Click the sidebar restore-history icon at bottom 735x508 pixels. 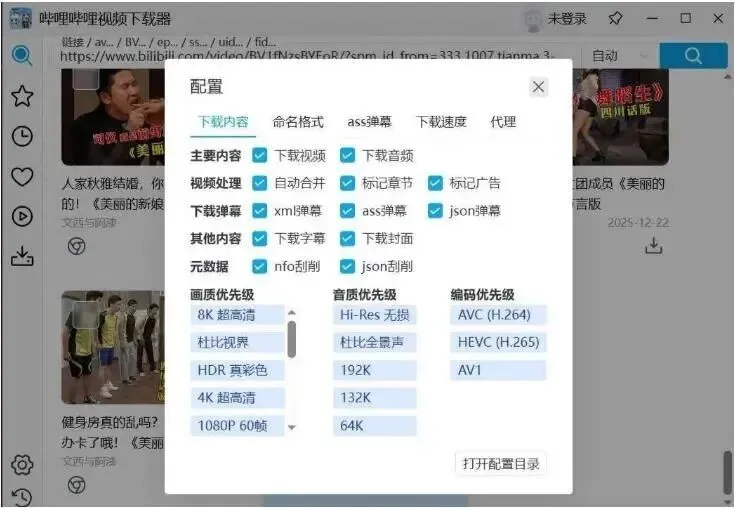pos(22,497)
